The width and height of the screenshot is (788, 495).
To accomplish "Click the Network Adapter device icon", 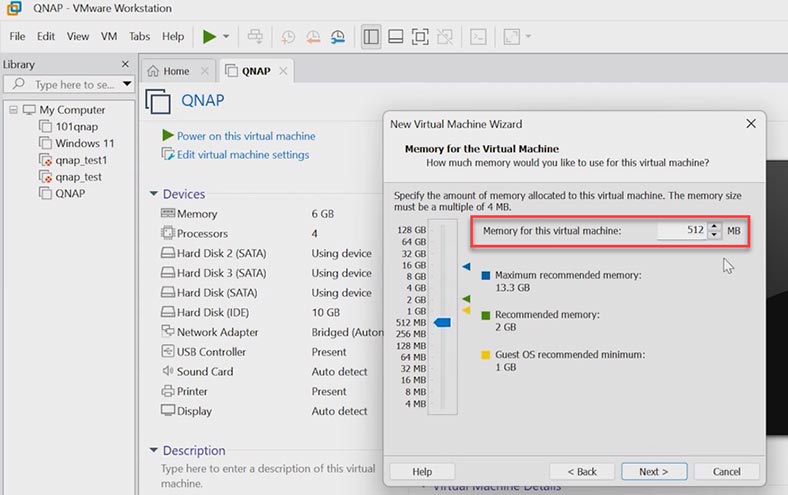I will pyautogui.click(x=167, y=331).
